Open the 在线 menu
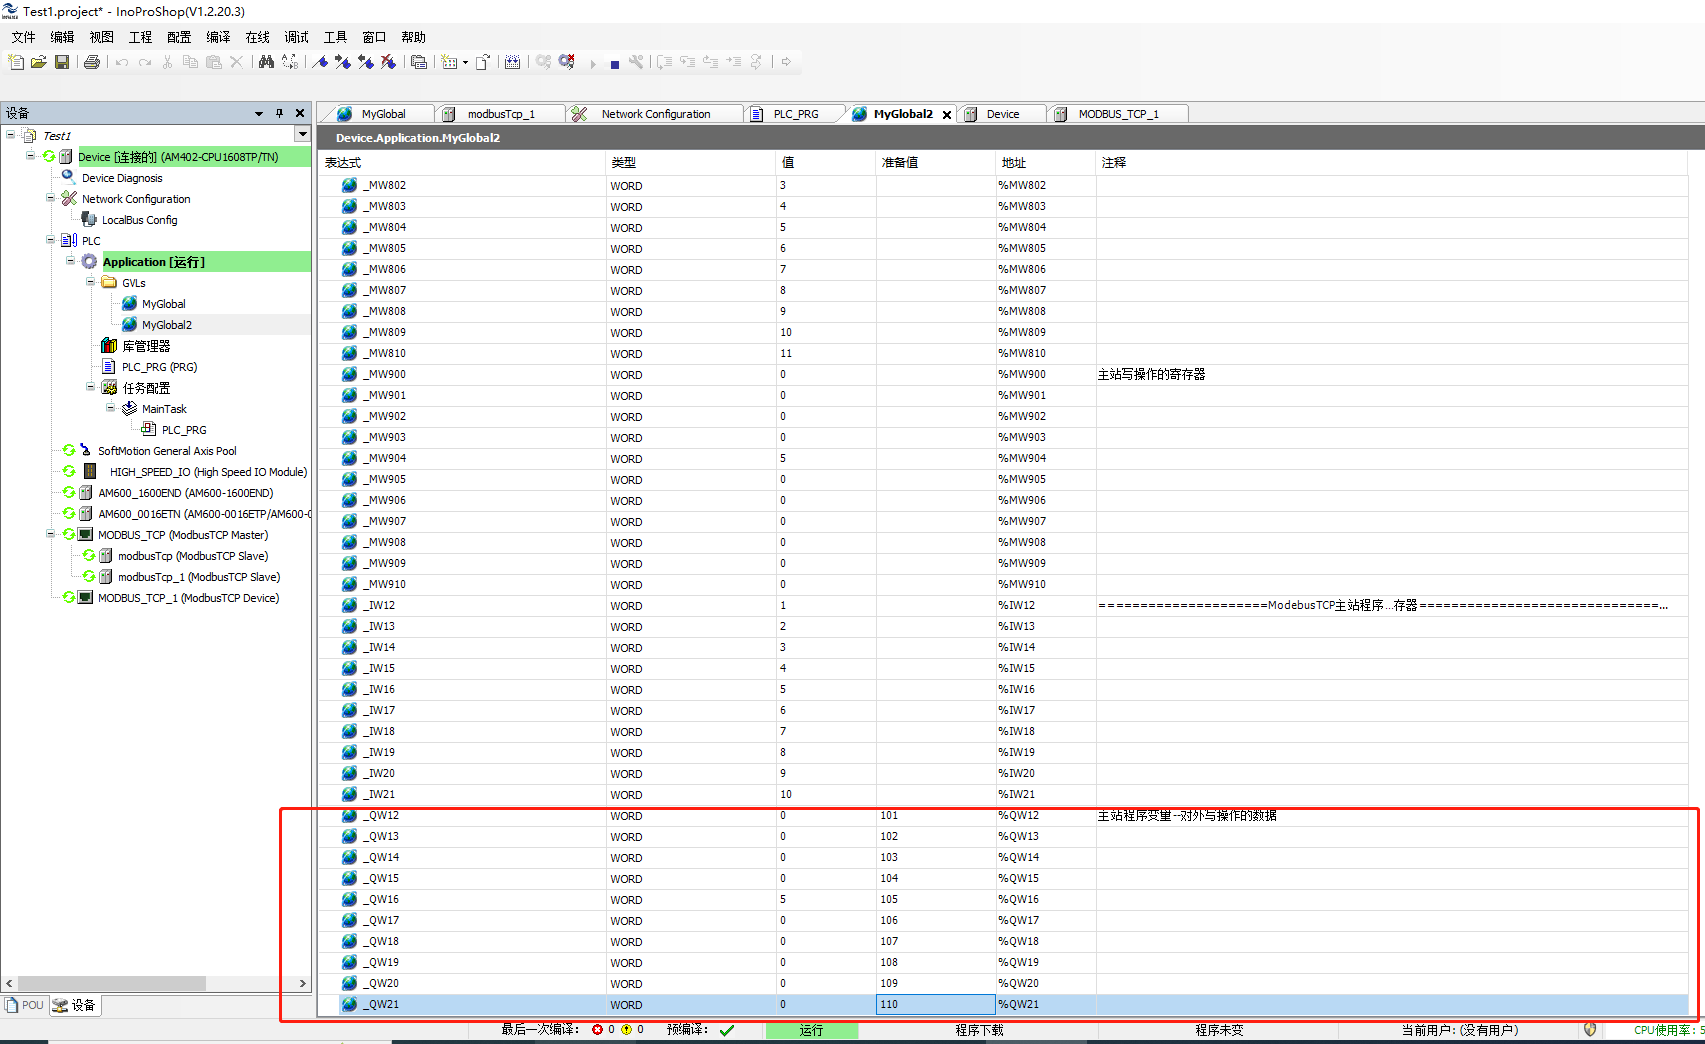The image size is (1705, 1044). coord(258,37)
